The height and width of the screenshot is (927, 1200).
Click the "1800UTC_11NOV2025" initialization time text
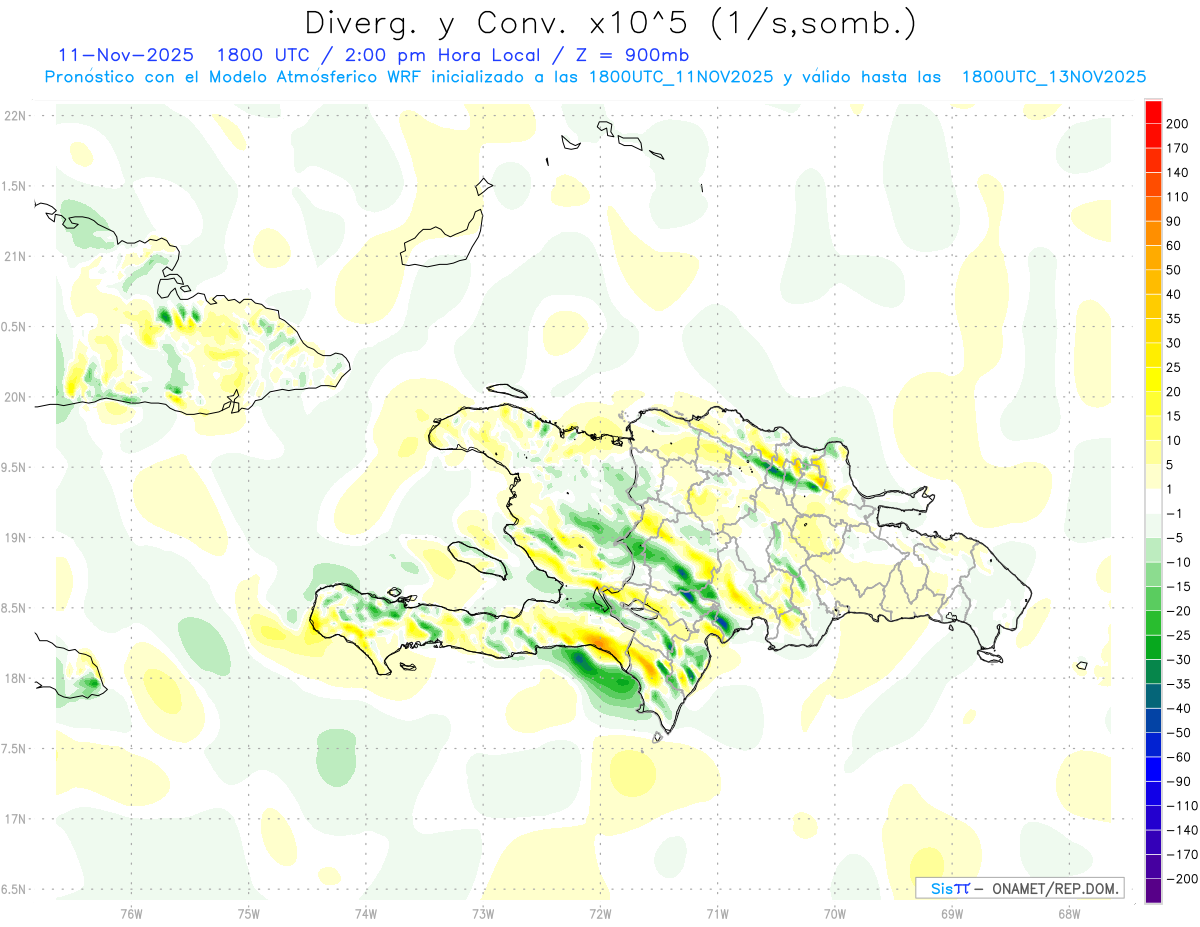click(681, 77)
